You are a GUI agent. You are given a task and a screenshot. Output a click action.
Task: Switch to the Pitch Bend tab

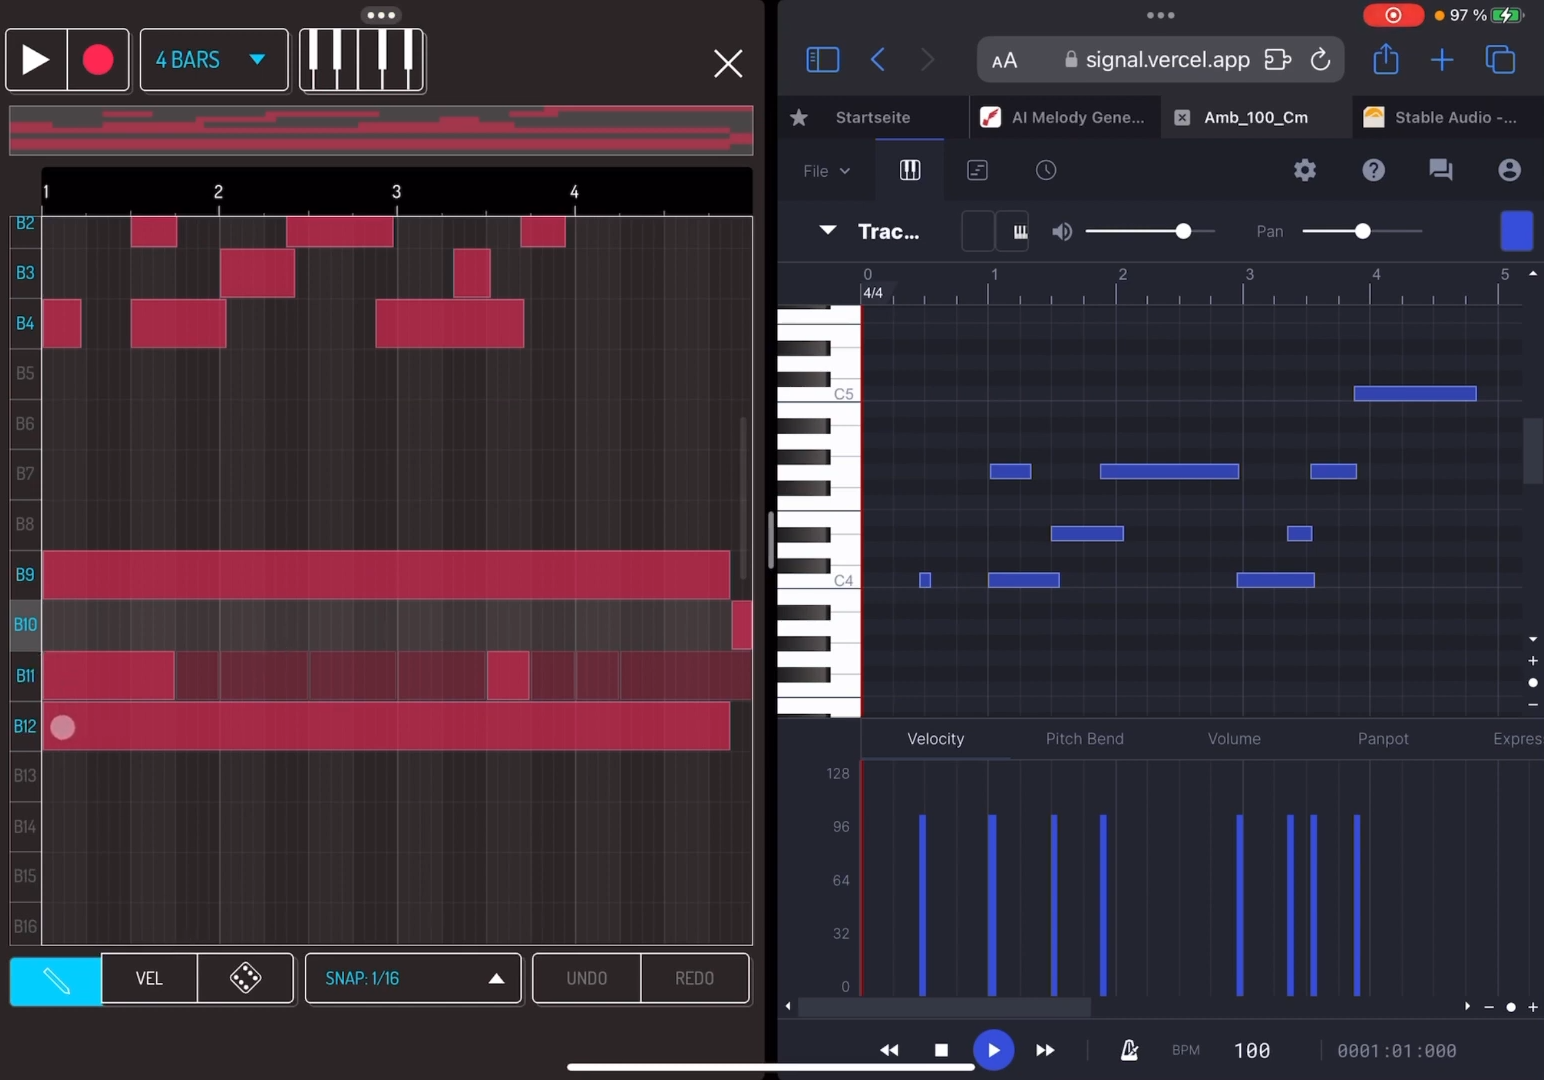1084,739
